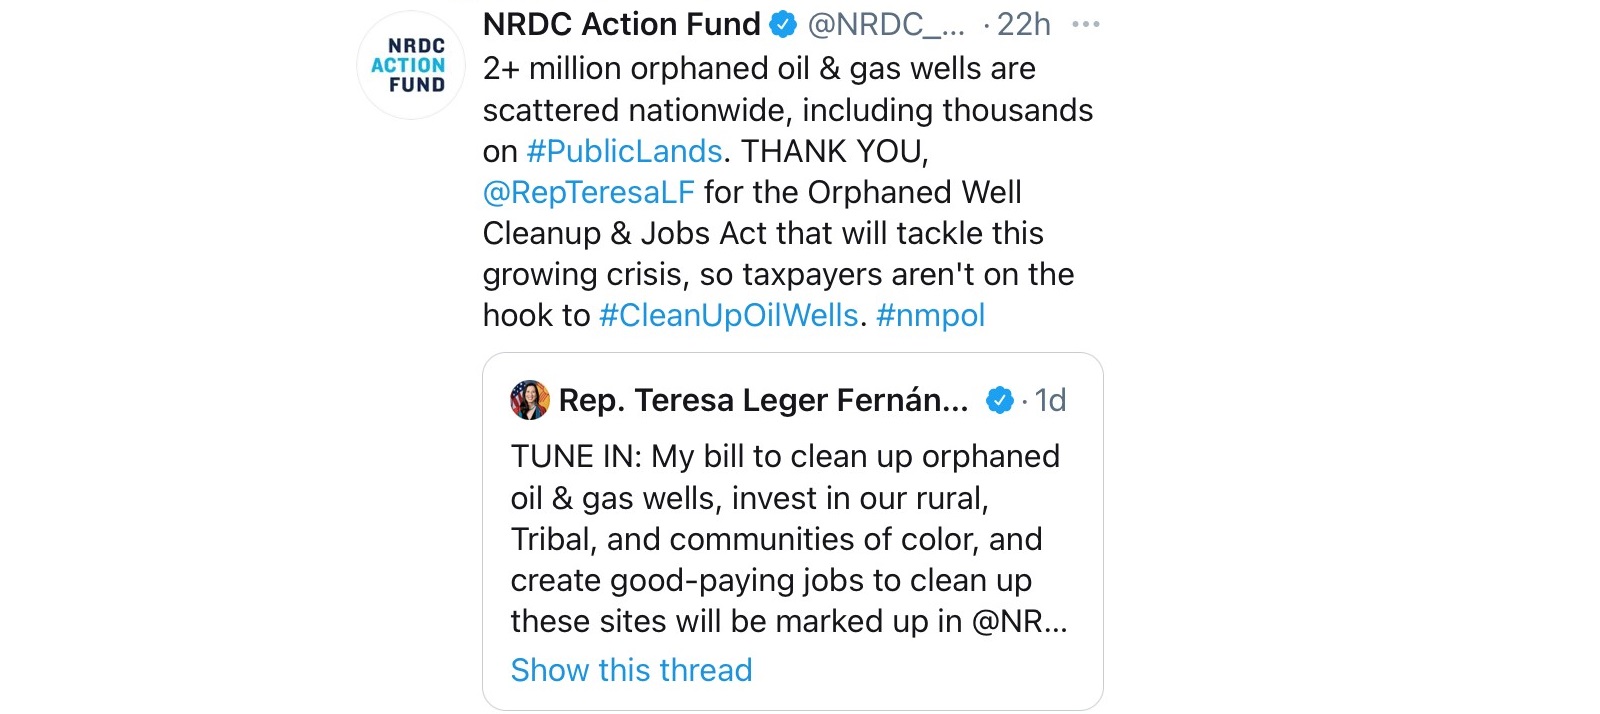Click the verified badge in the quoted tweet
Viewport: 1600px width, 714px height.
[x=999, y=400]
